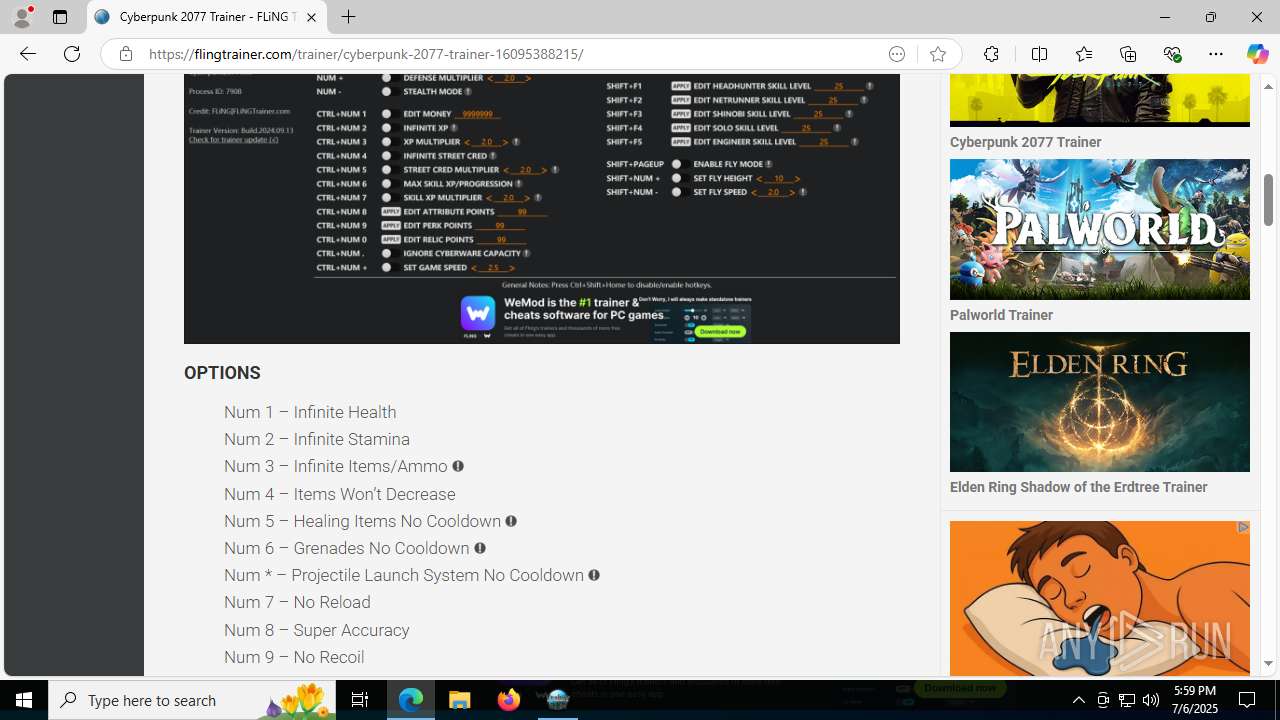Open the Palworld Trainer link
The height and width of the screenshot is (720, 1280).
[1001, 315]
